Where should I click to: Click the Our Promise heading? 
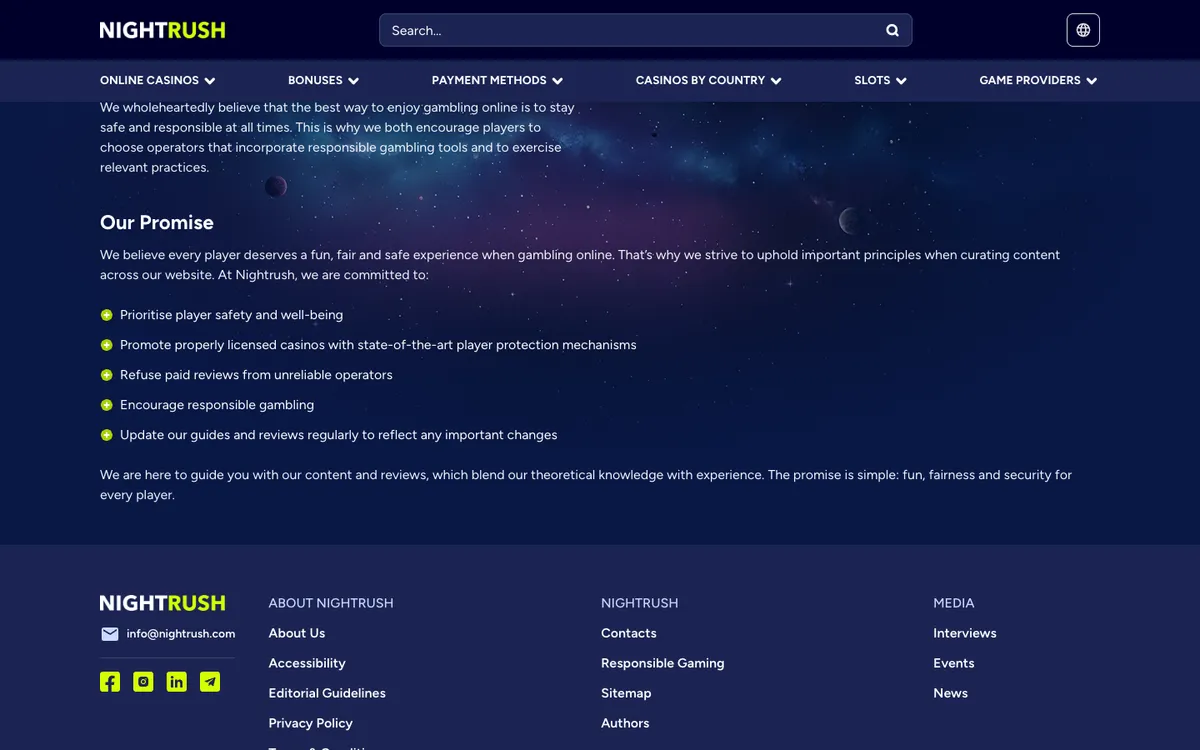click(157, 222)
